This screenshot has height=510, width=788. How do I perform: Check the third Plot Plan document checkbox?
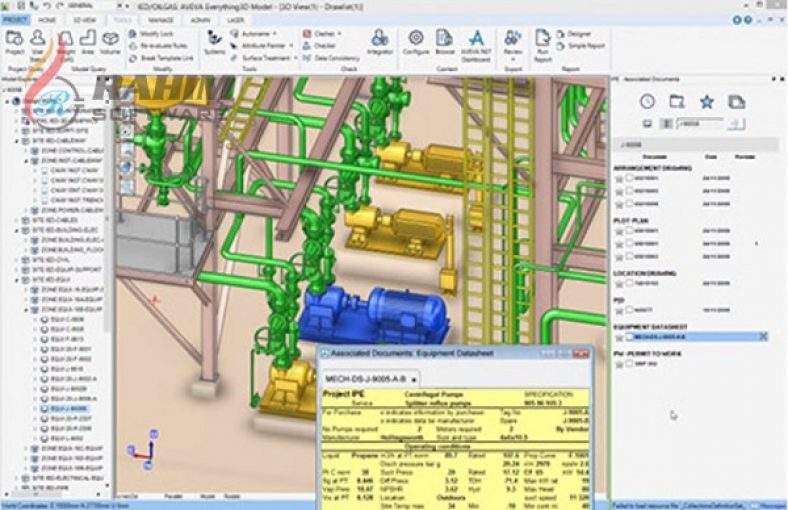(x=629, y=256)
